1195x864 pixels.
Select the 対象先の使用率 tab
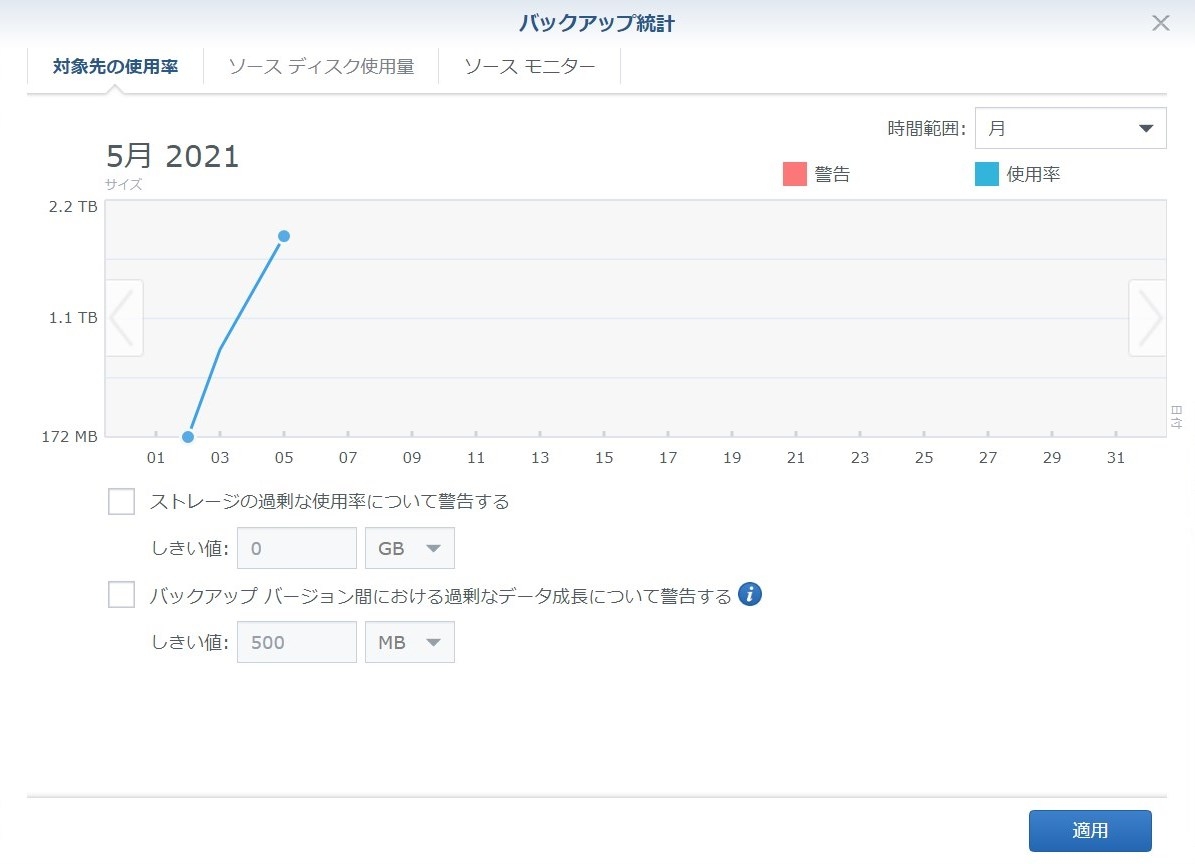click(x=115, y=67)
